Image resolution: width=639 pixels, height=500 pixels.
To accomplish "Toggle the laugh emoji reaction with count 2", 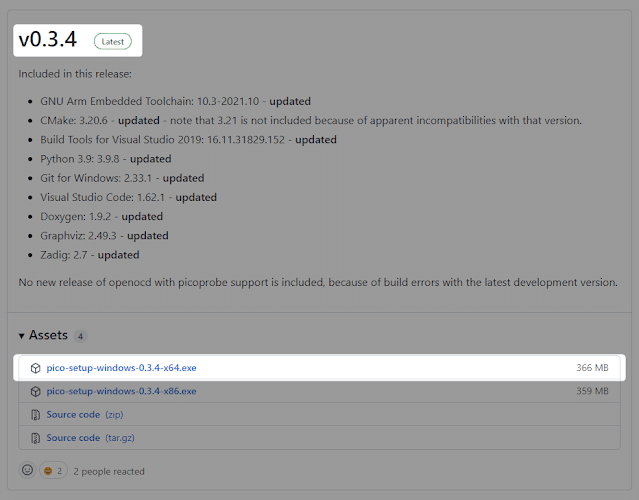I will [53, 471].
